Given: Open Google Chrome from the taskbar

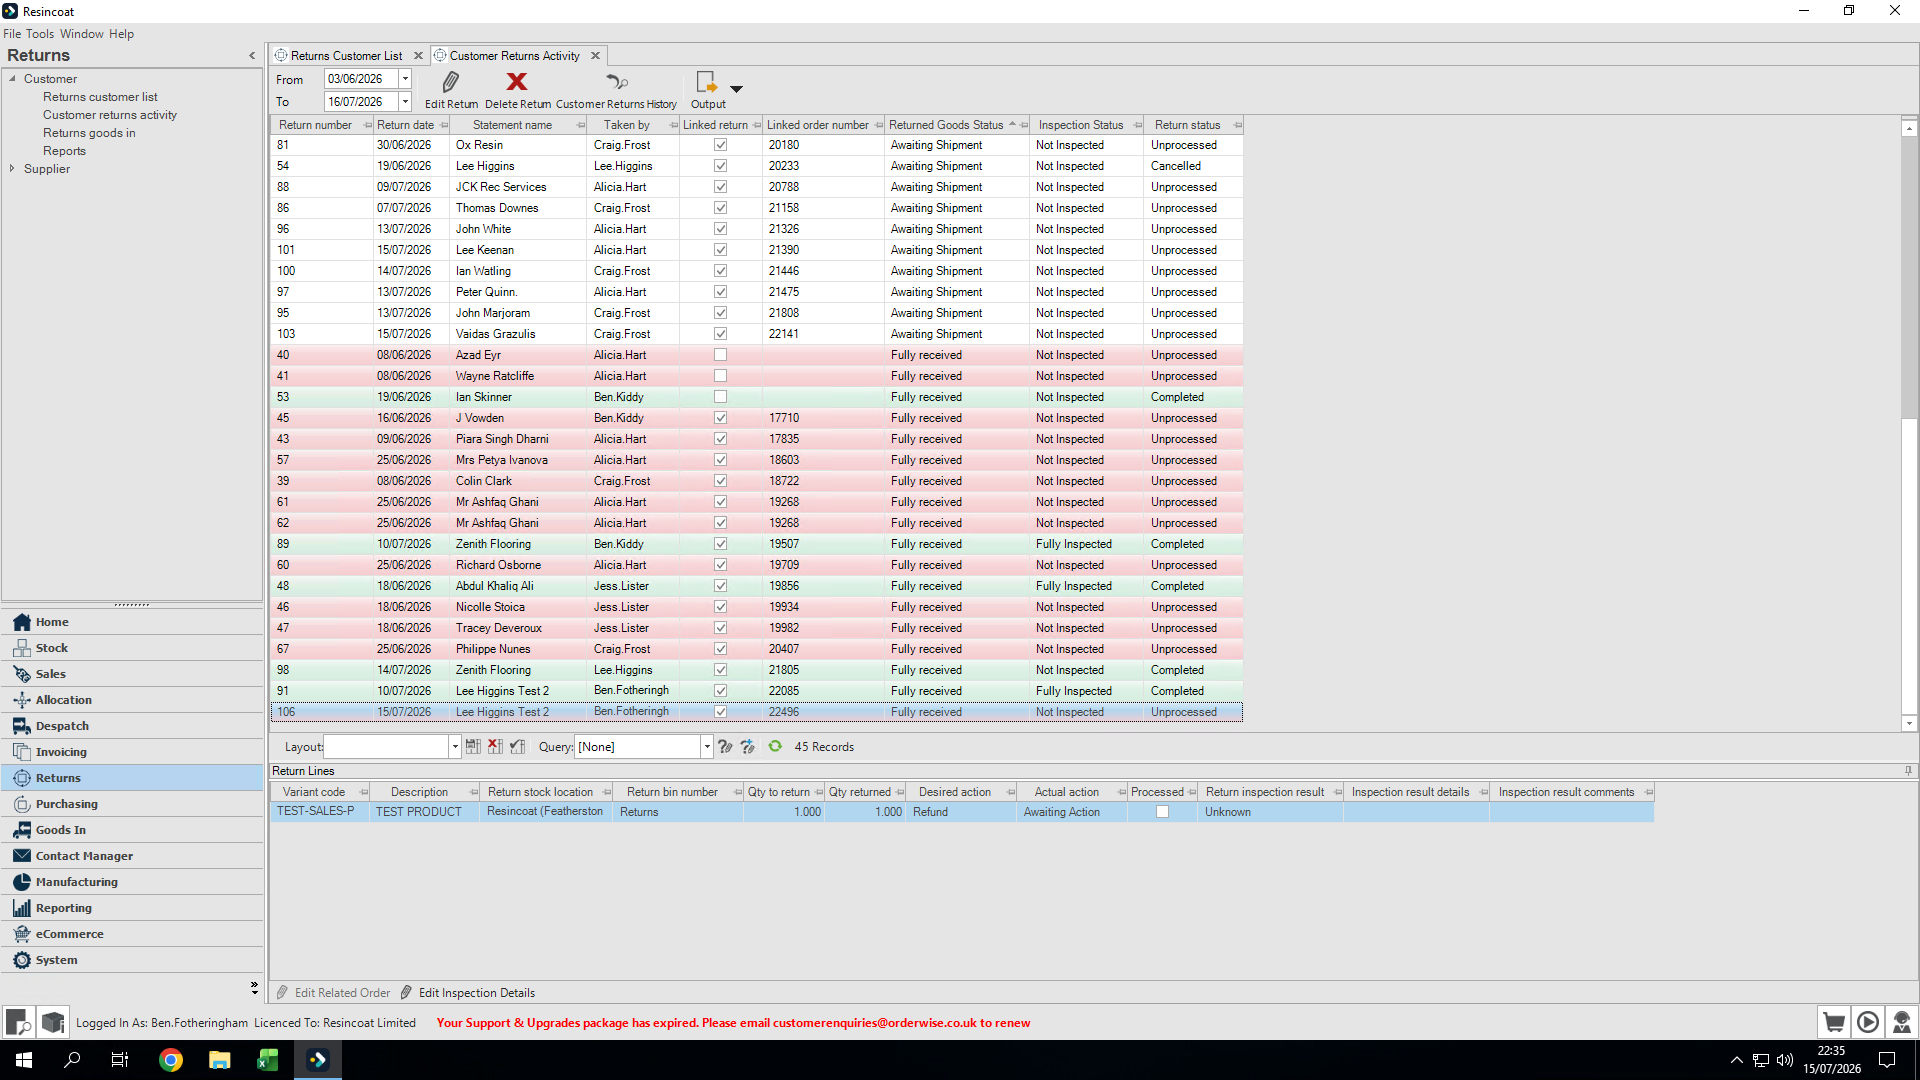Looking at the screenshot, I should (171, 1060).
